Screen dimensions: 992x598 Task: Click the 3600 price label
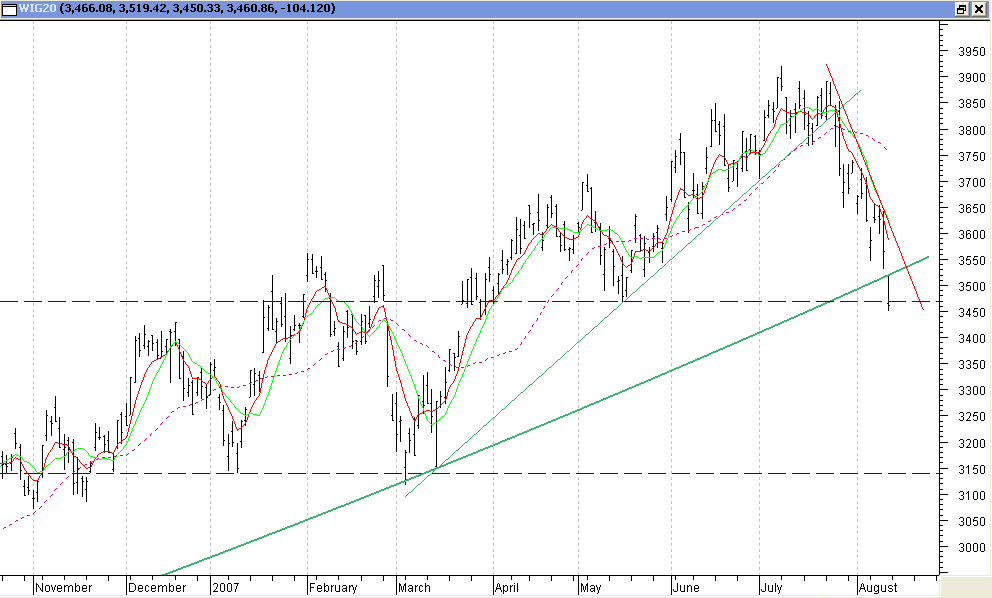click(x=971, y=234)
